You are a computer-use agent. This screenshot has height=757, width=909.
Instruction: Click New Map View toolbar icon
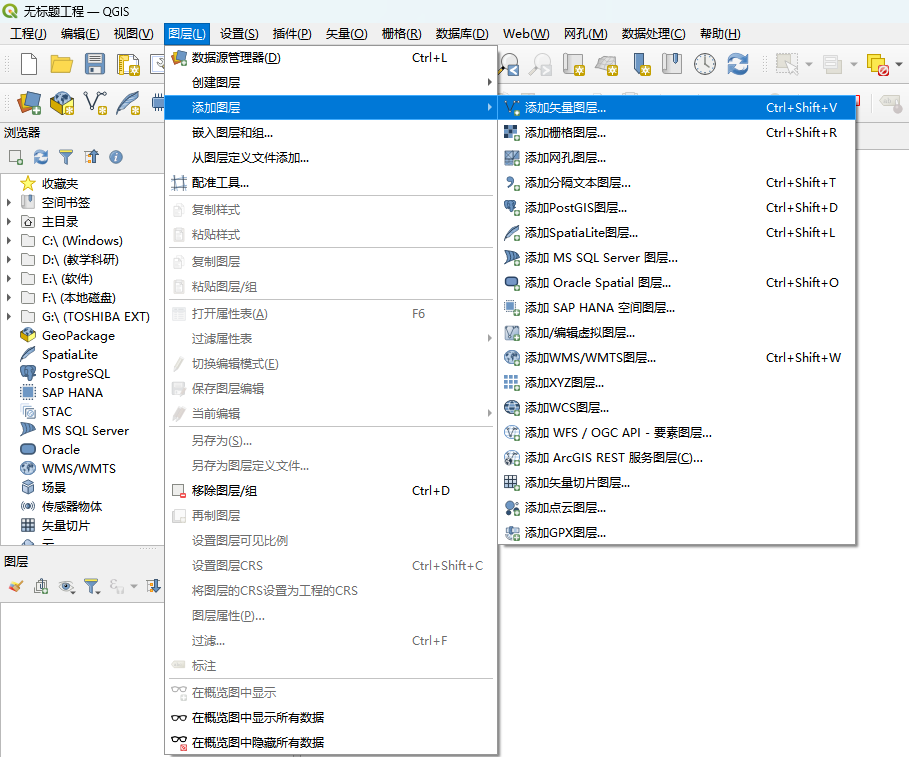point(573,64)
